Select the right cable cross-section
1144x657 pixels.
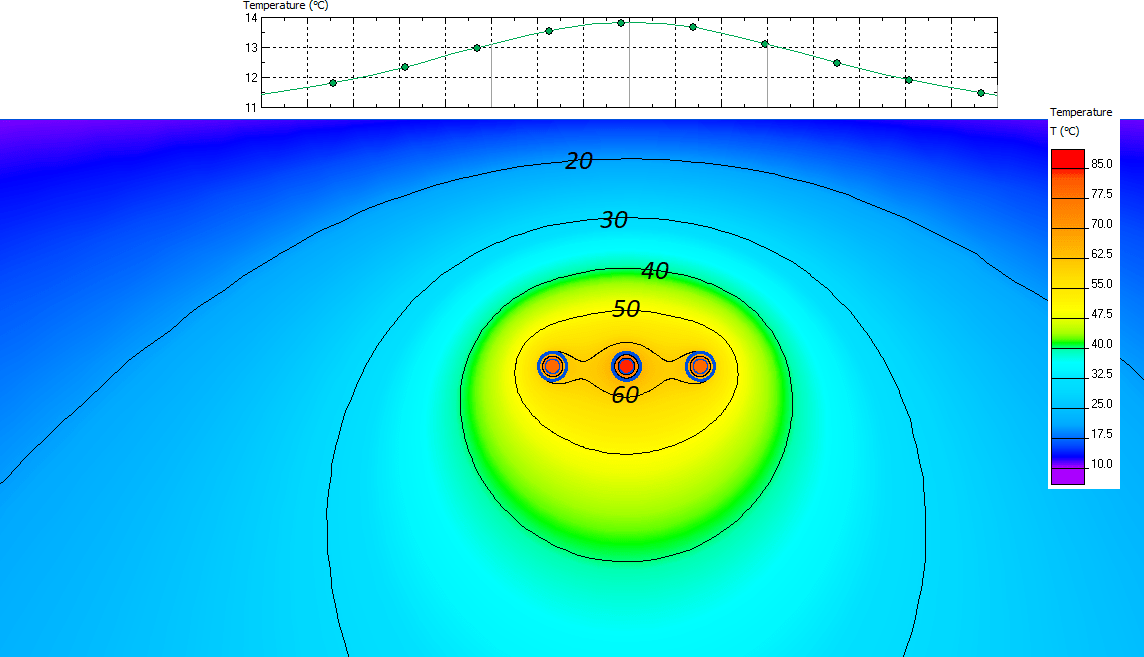699,367
